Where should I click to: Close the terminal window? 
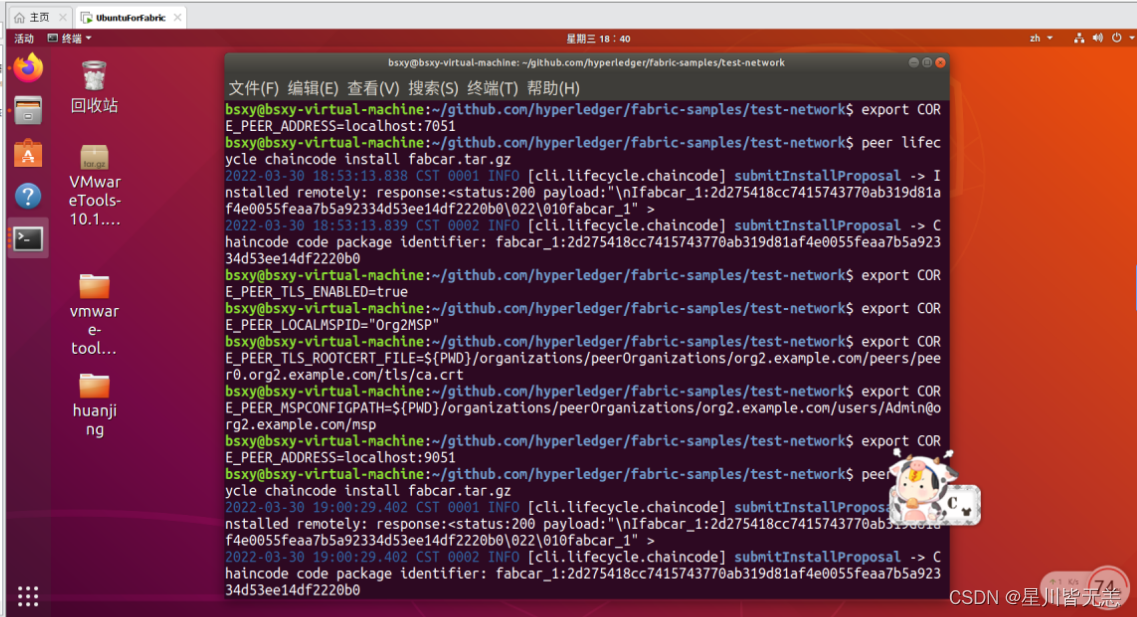click(x=940, y=62)
